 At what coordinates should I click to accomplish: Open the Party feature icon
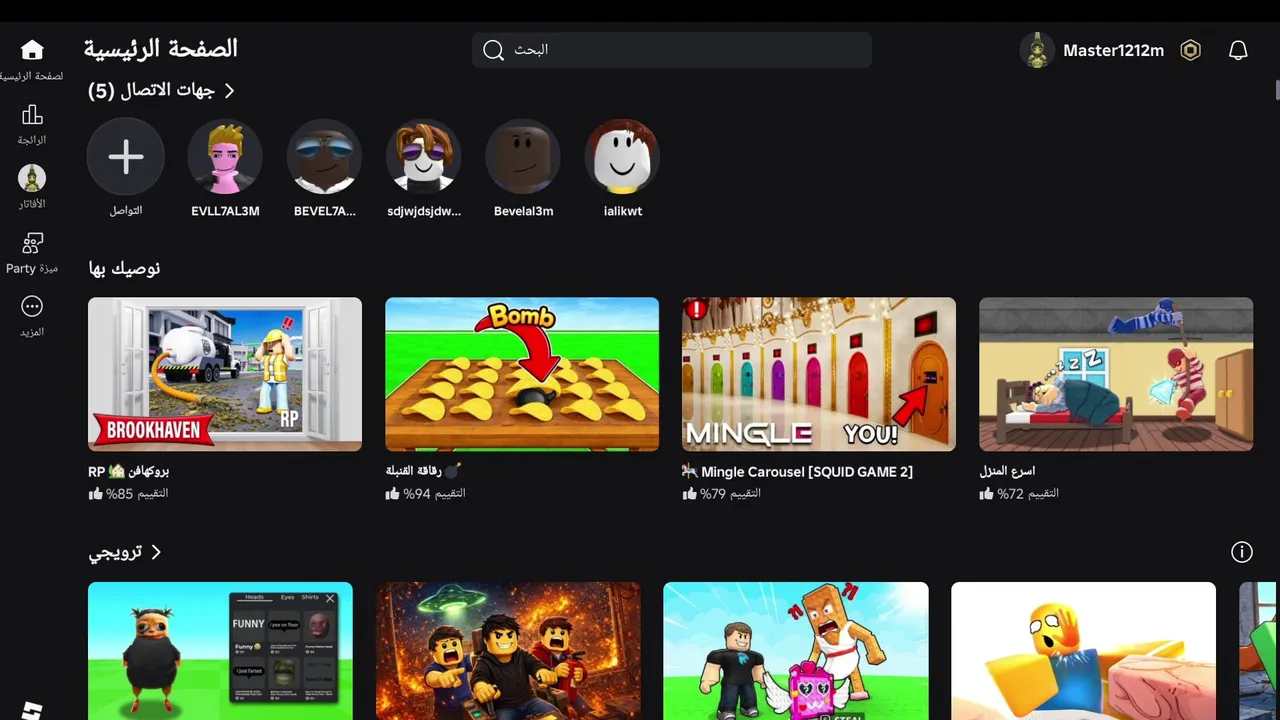[x=32, y=243]
